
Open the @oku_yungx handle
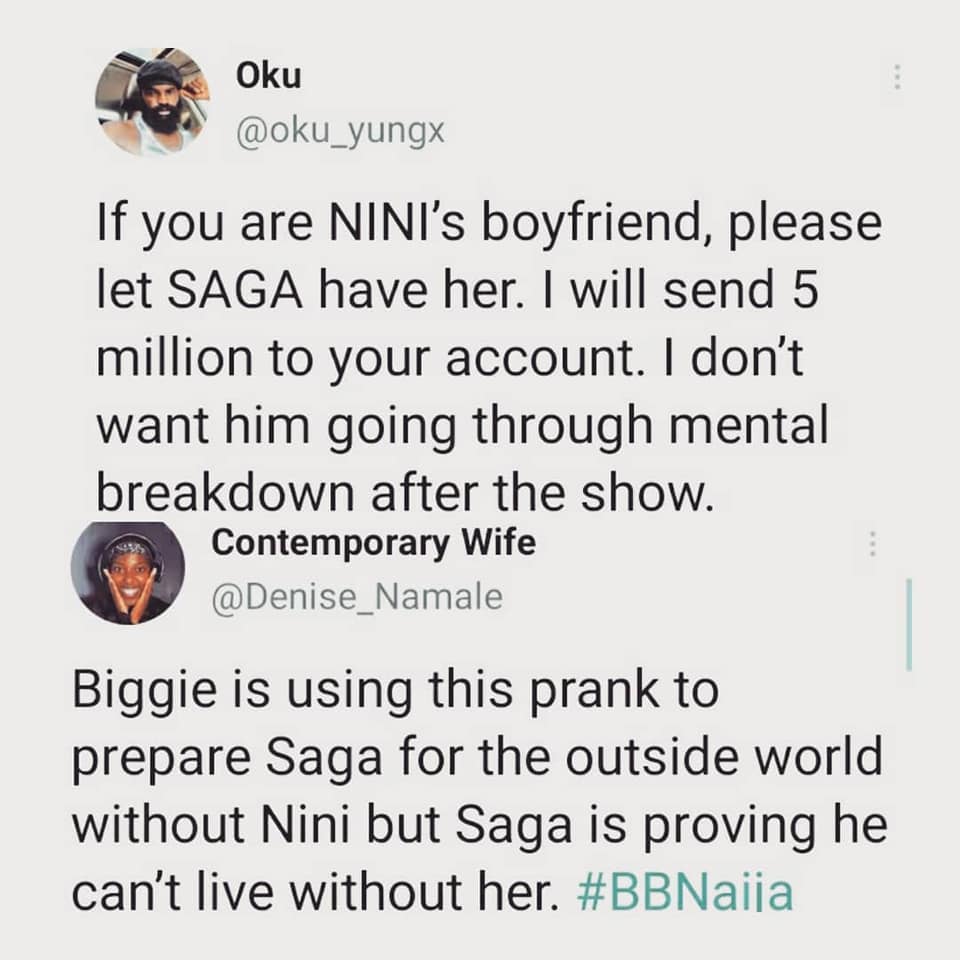pos(340,132)
